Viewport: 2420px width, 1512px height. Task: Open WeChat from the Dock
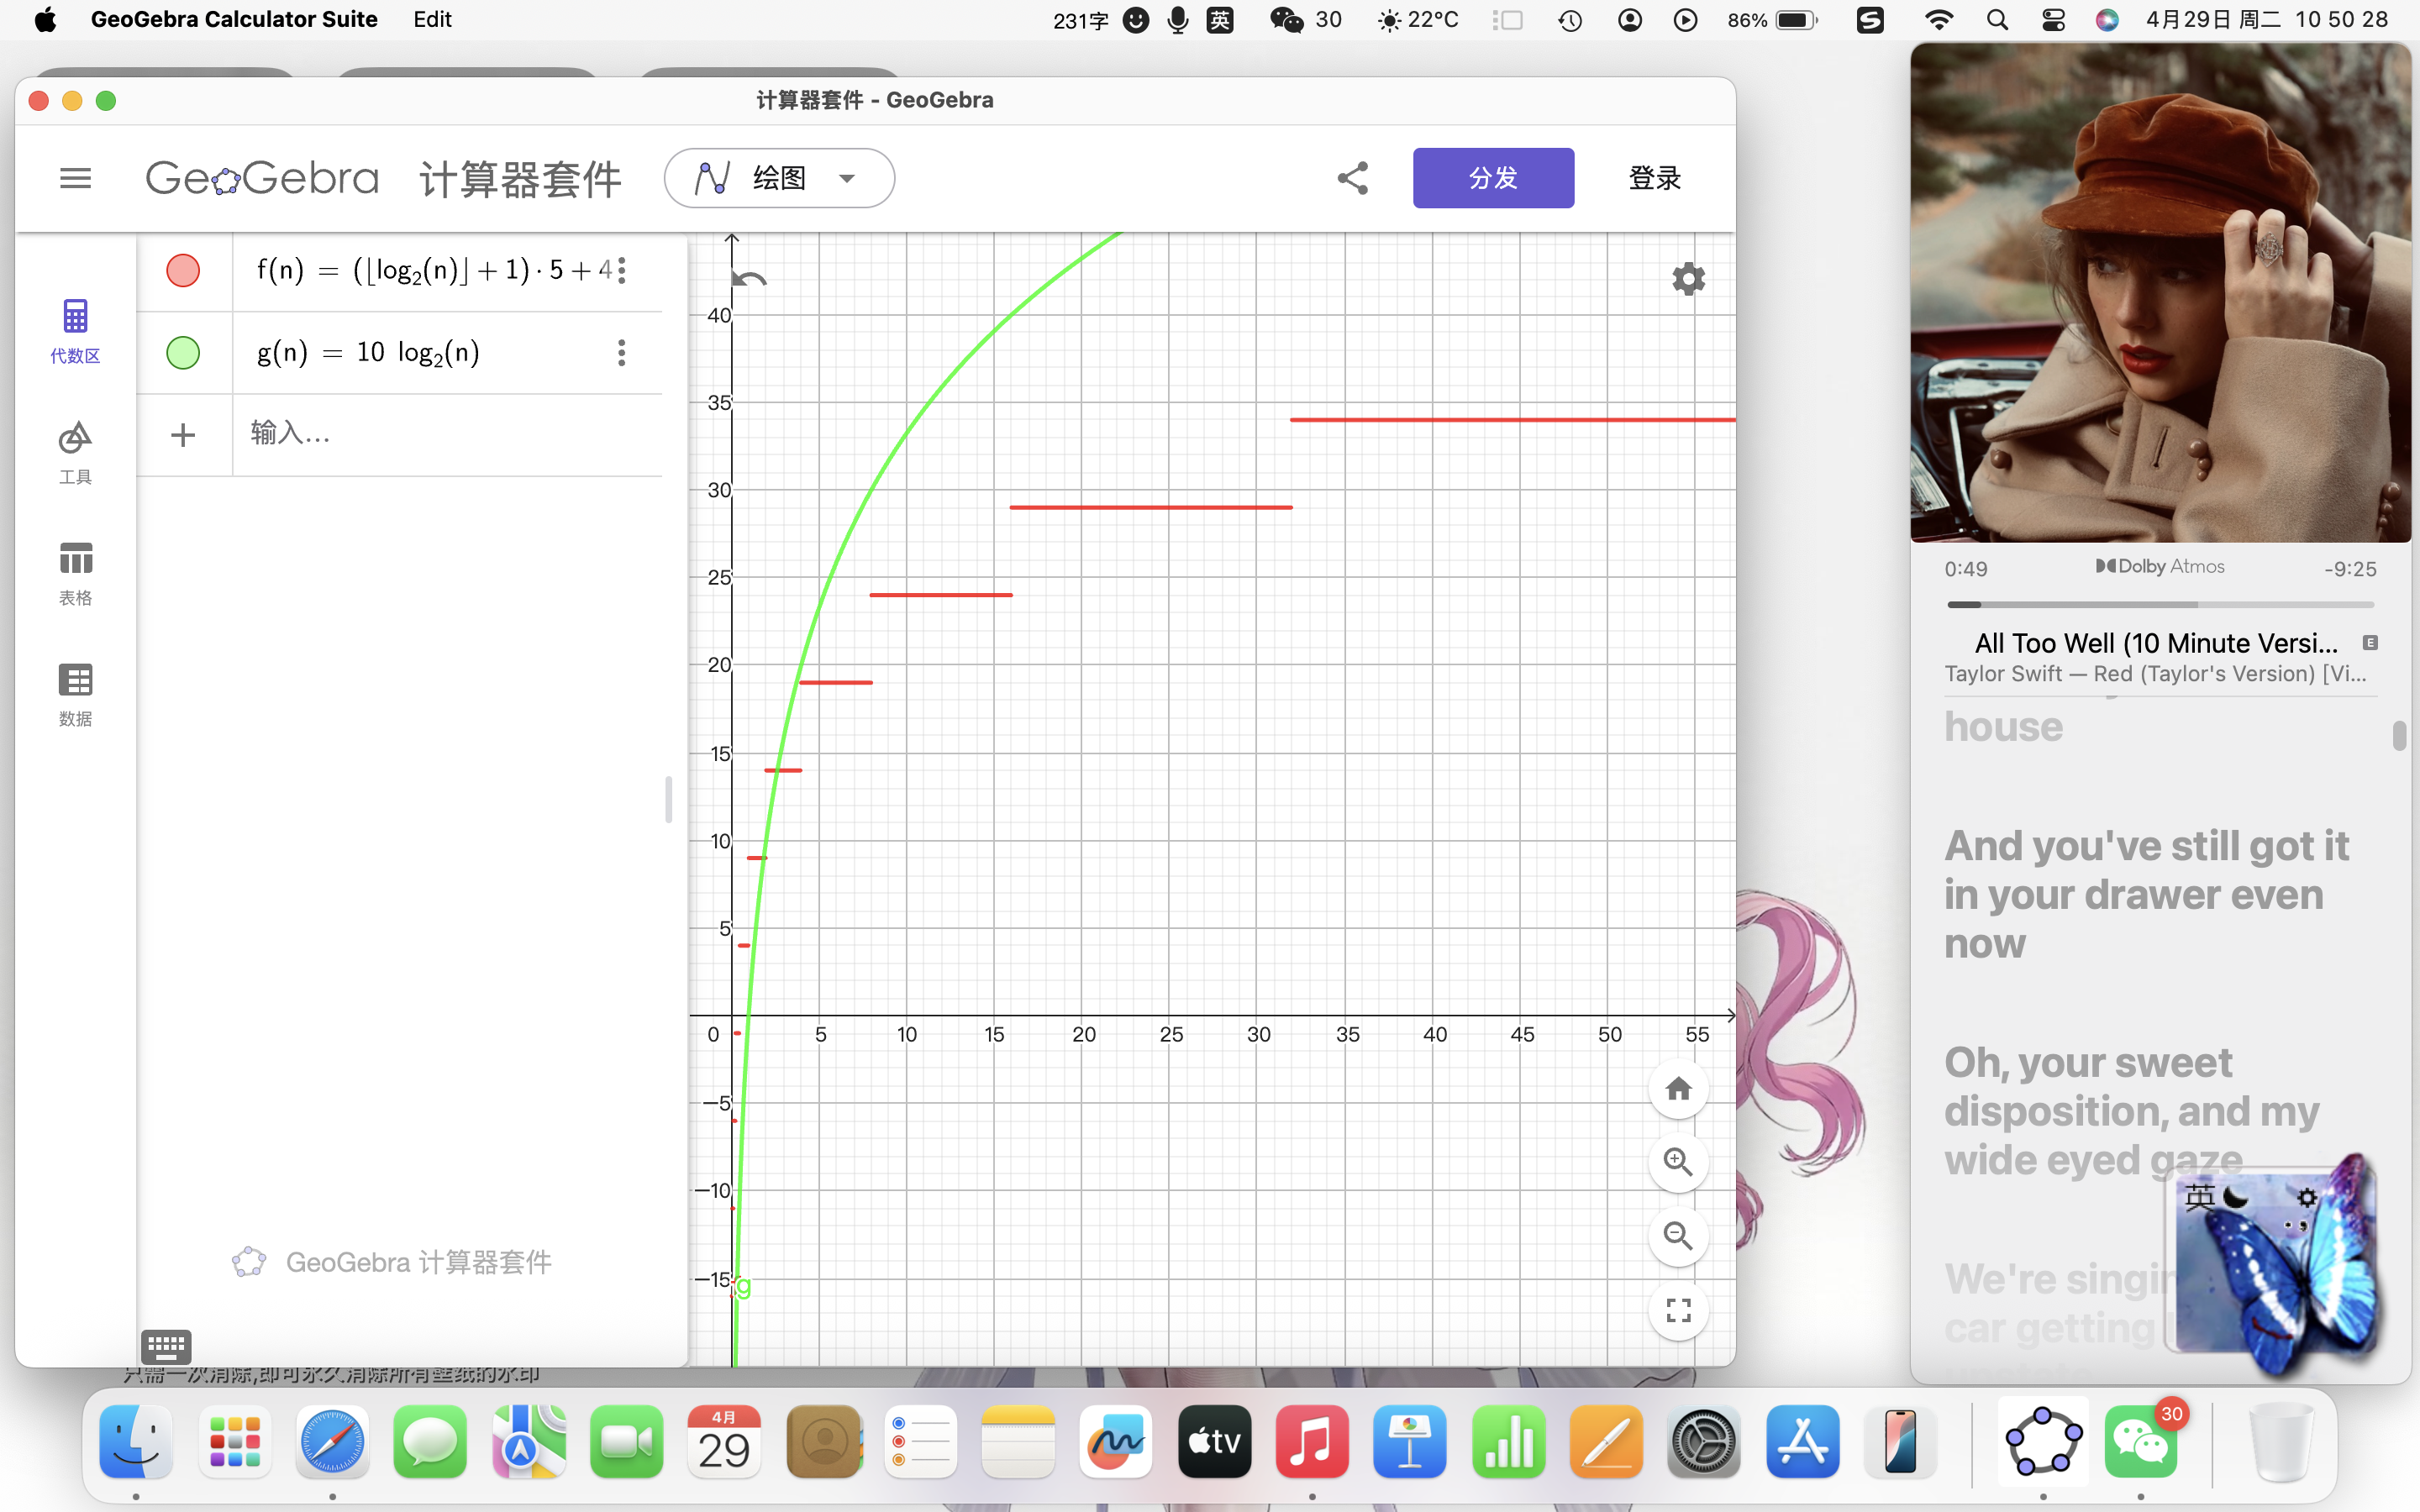(x=2141, y=1442)
